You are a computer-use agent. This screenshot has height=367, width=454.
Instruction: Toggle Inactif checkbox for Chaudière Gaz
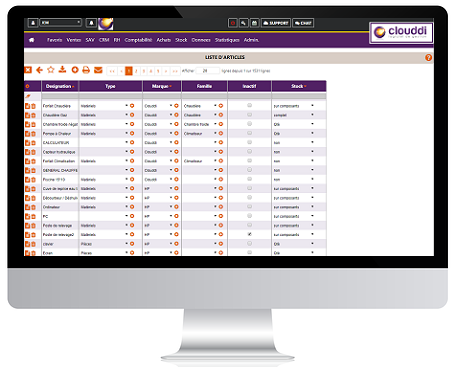click(249, 115)
